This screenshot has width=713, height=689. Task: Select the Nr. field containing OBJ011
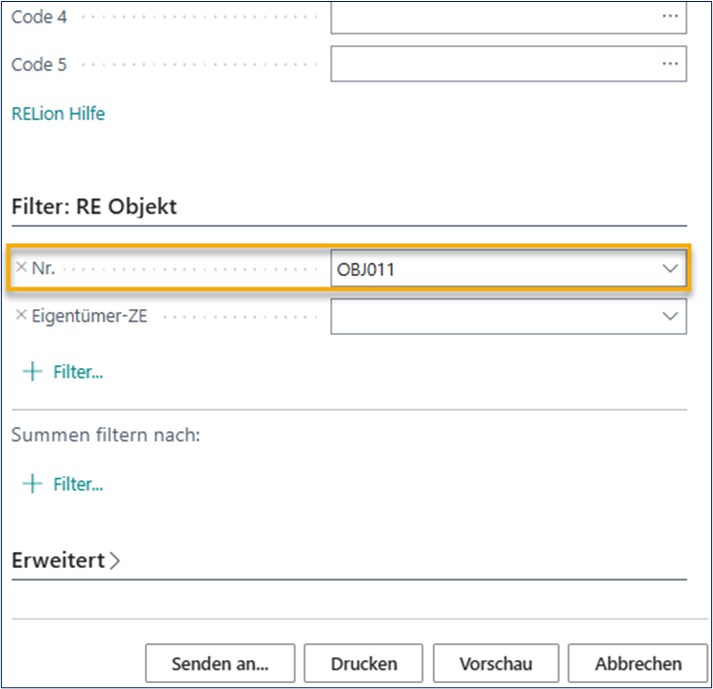[490, 269]
